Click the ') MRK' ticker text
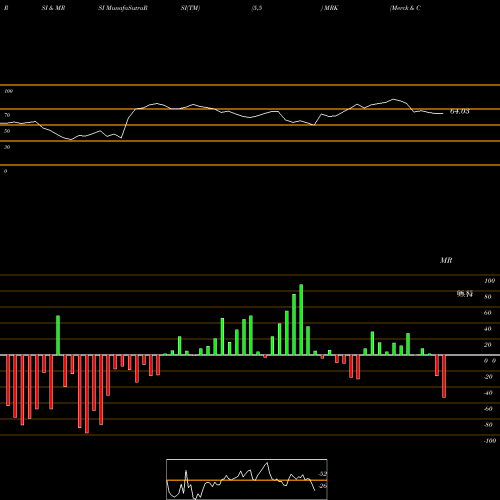 329,8
